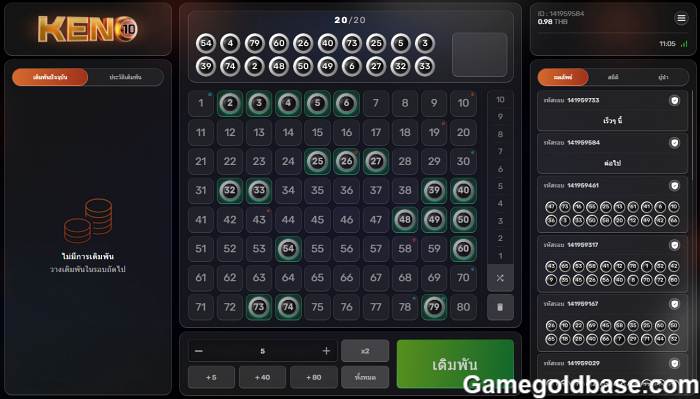
Task: Add +40 to the bet
Action: pyautogui.click(x=262, y=378)
